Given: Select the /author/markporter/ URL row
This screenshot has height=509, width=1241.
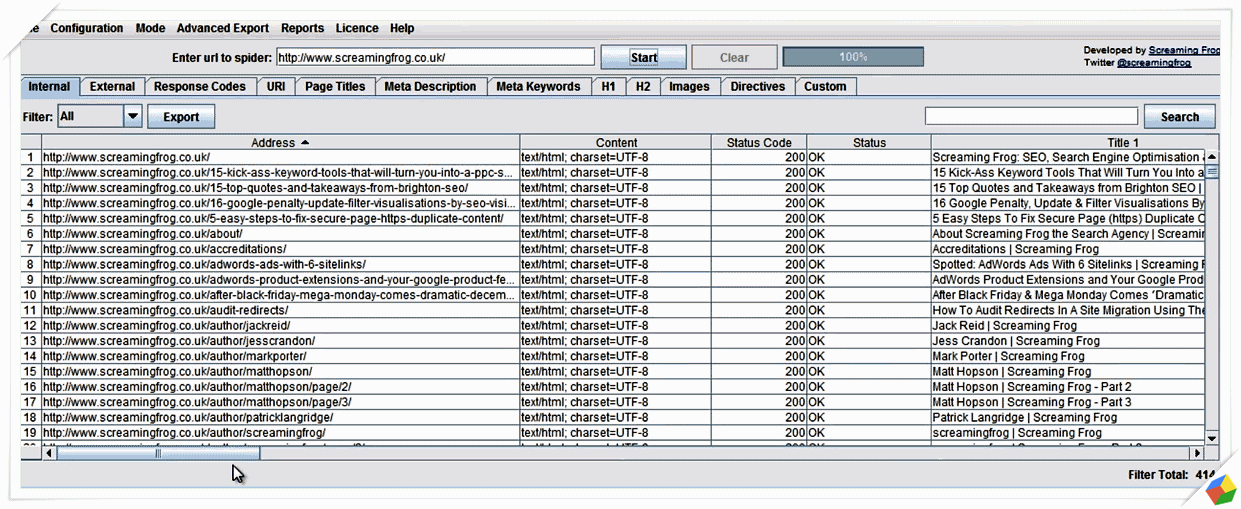Looking at the screenshot, I should (280, 356).
